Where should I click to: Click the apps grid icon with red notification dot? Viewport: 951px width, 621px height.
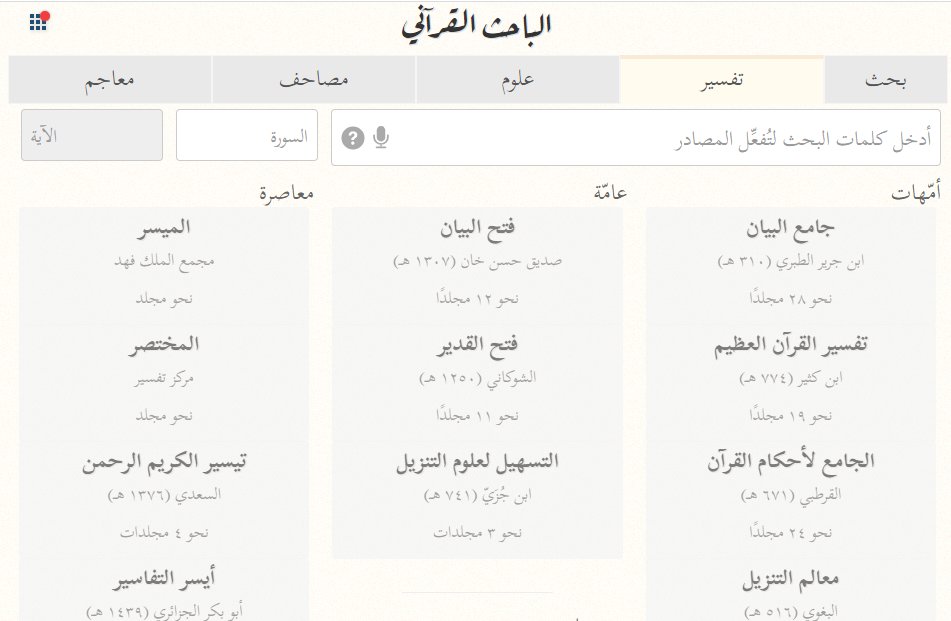[36, 19]
